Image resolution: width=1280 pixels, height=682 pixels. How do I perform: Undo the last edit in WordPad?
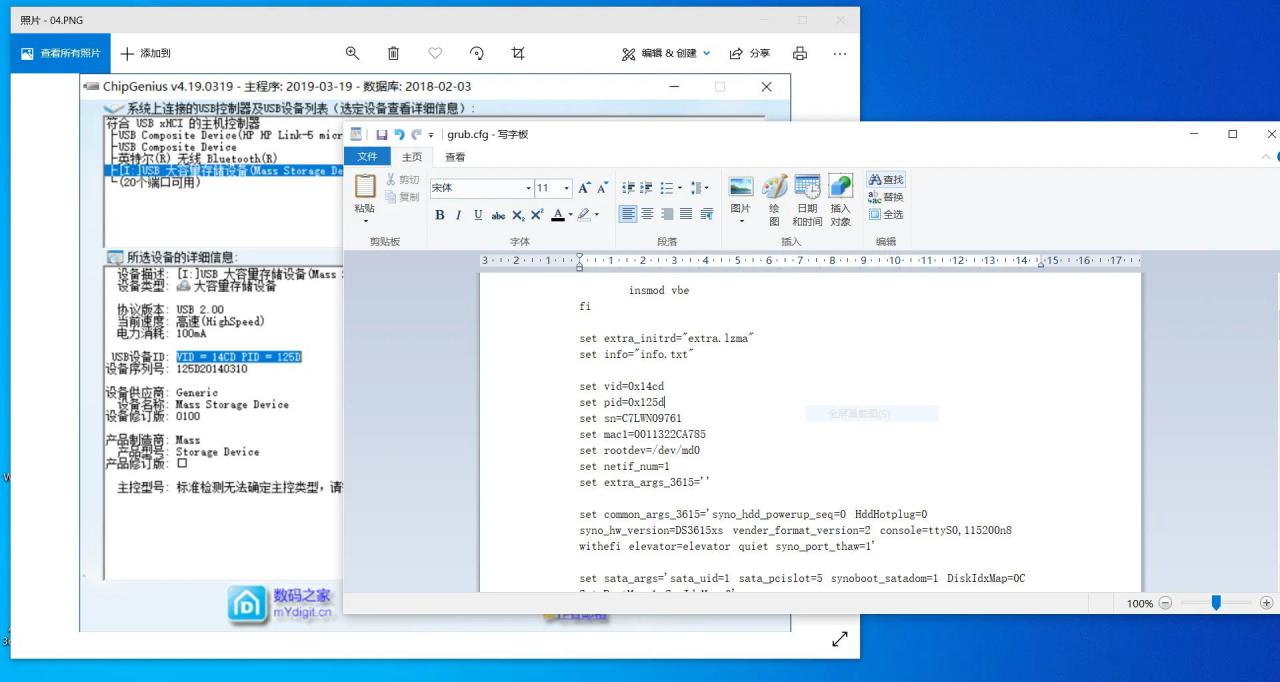tap(399, 134)
